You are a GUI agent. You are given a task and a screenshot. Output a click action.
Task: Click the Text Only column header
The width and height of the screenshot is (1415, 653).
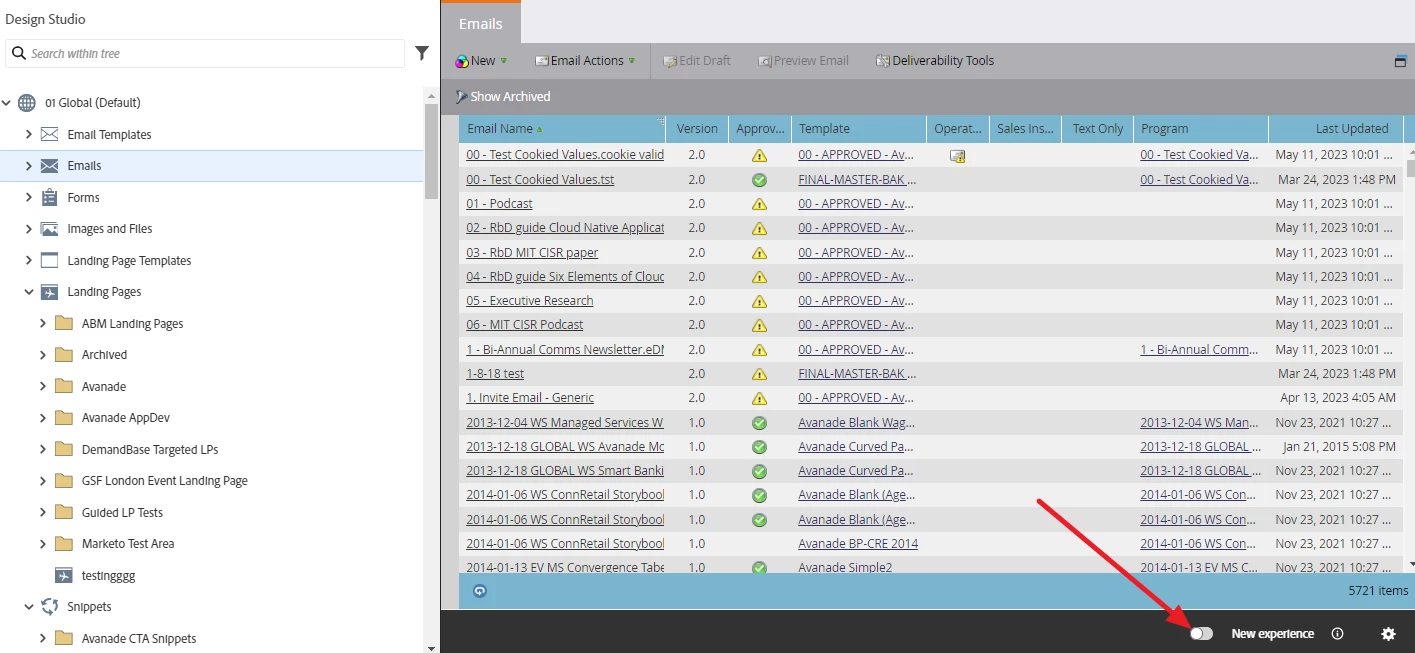tap(1097, 129)
